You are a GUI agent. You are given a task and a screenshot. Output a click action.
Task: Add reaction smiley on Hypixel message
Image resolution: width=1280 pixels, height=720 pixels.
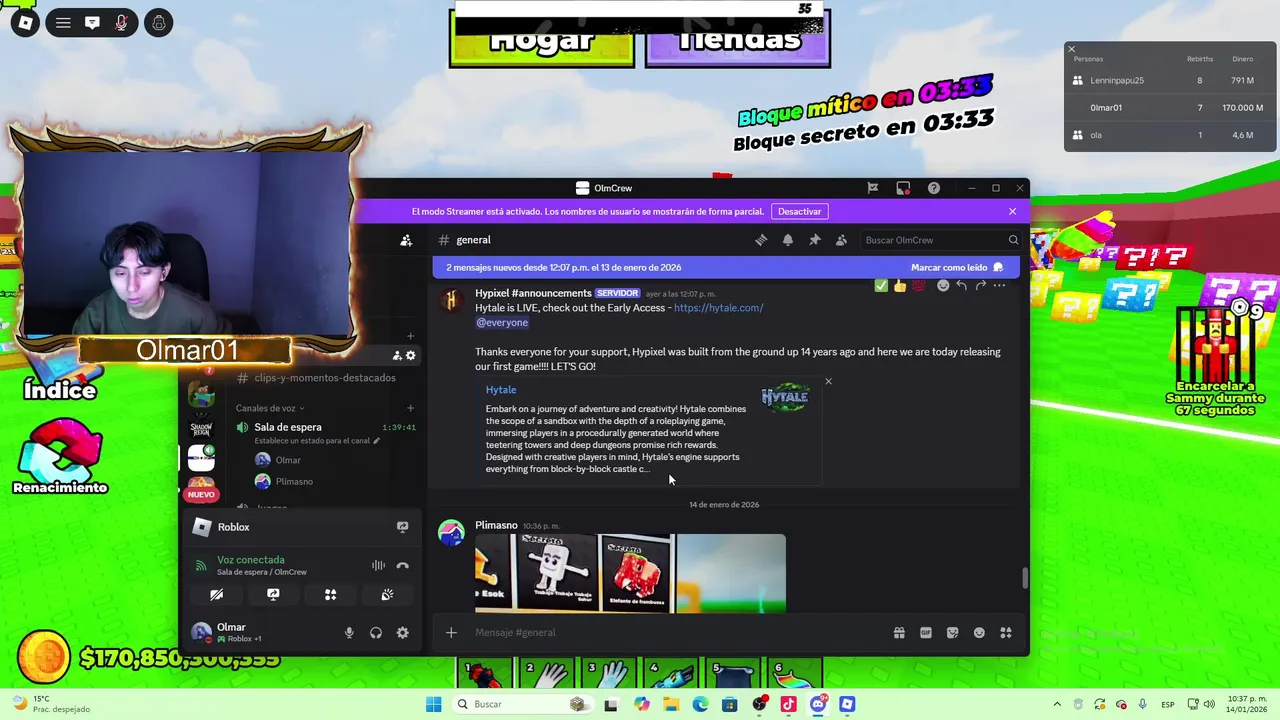tap(943, 286)
